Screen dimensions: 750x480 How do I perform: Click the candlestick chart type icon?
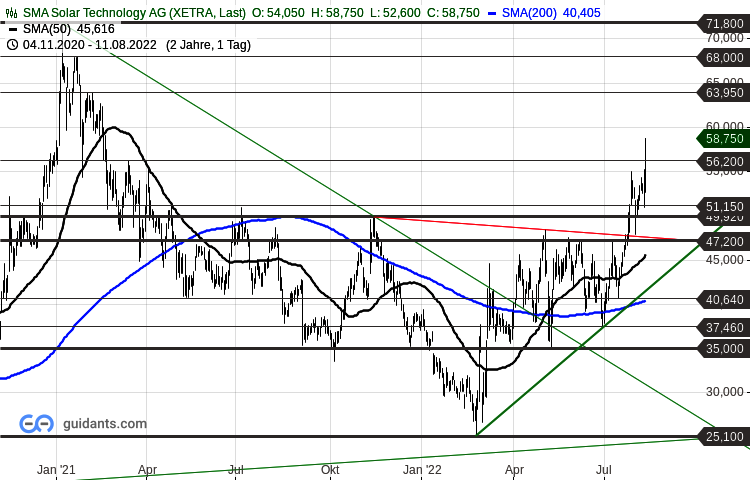(11, 13)
